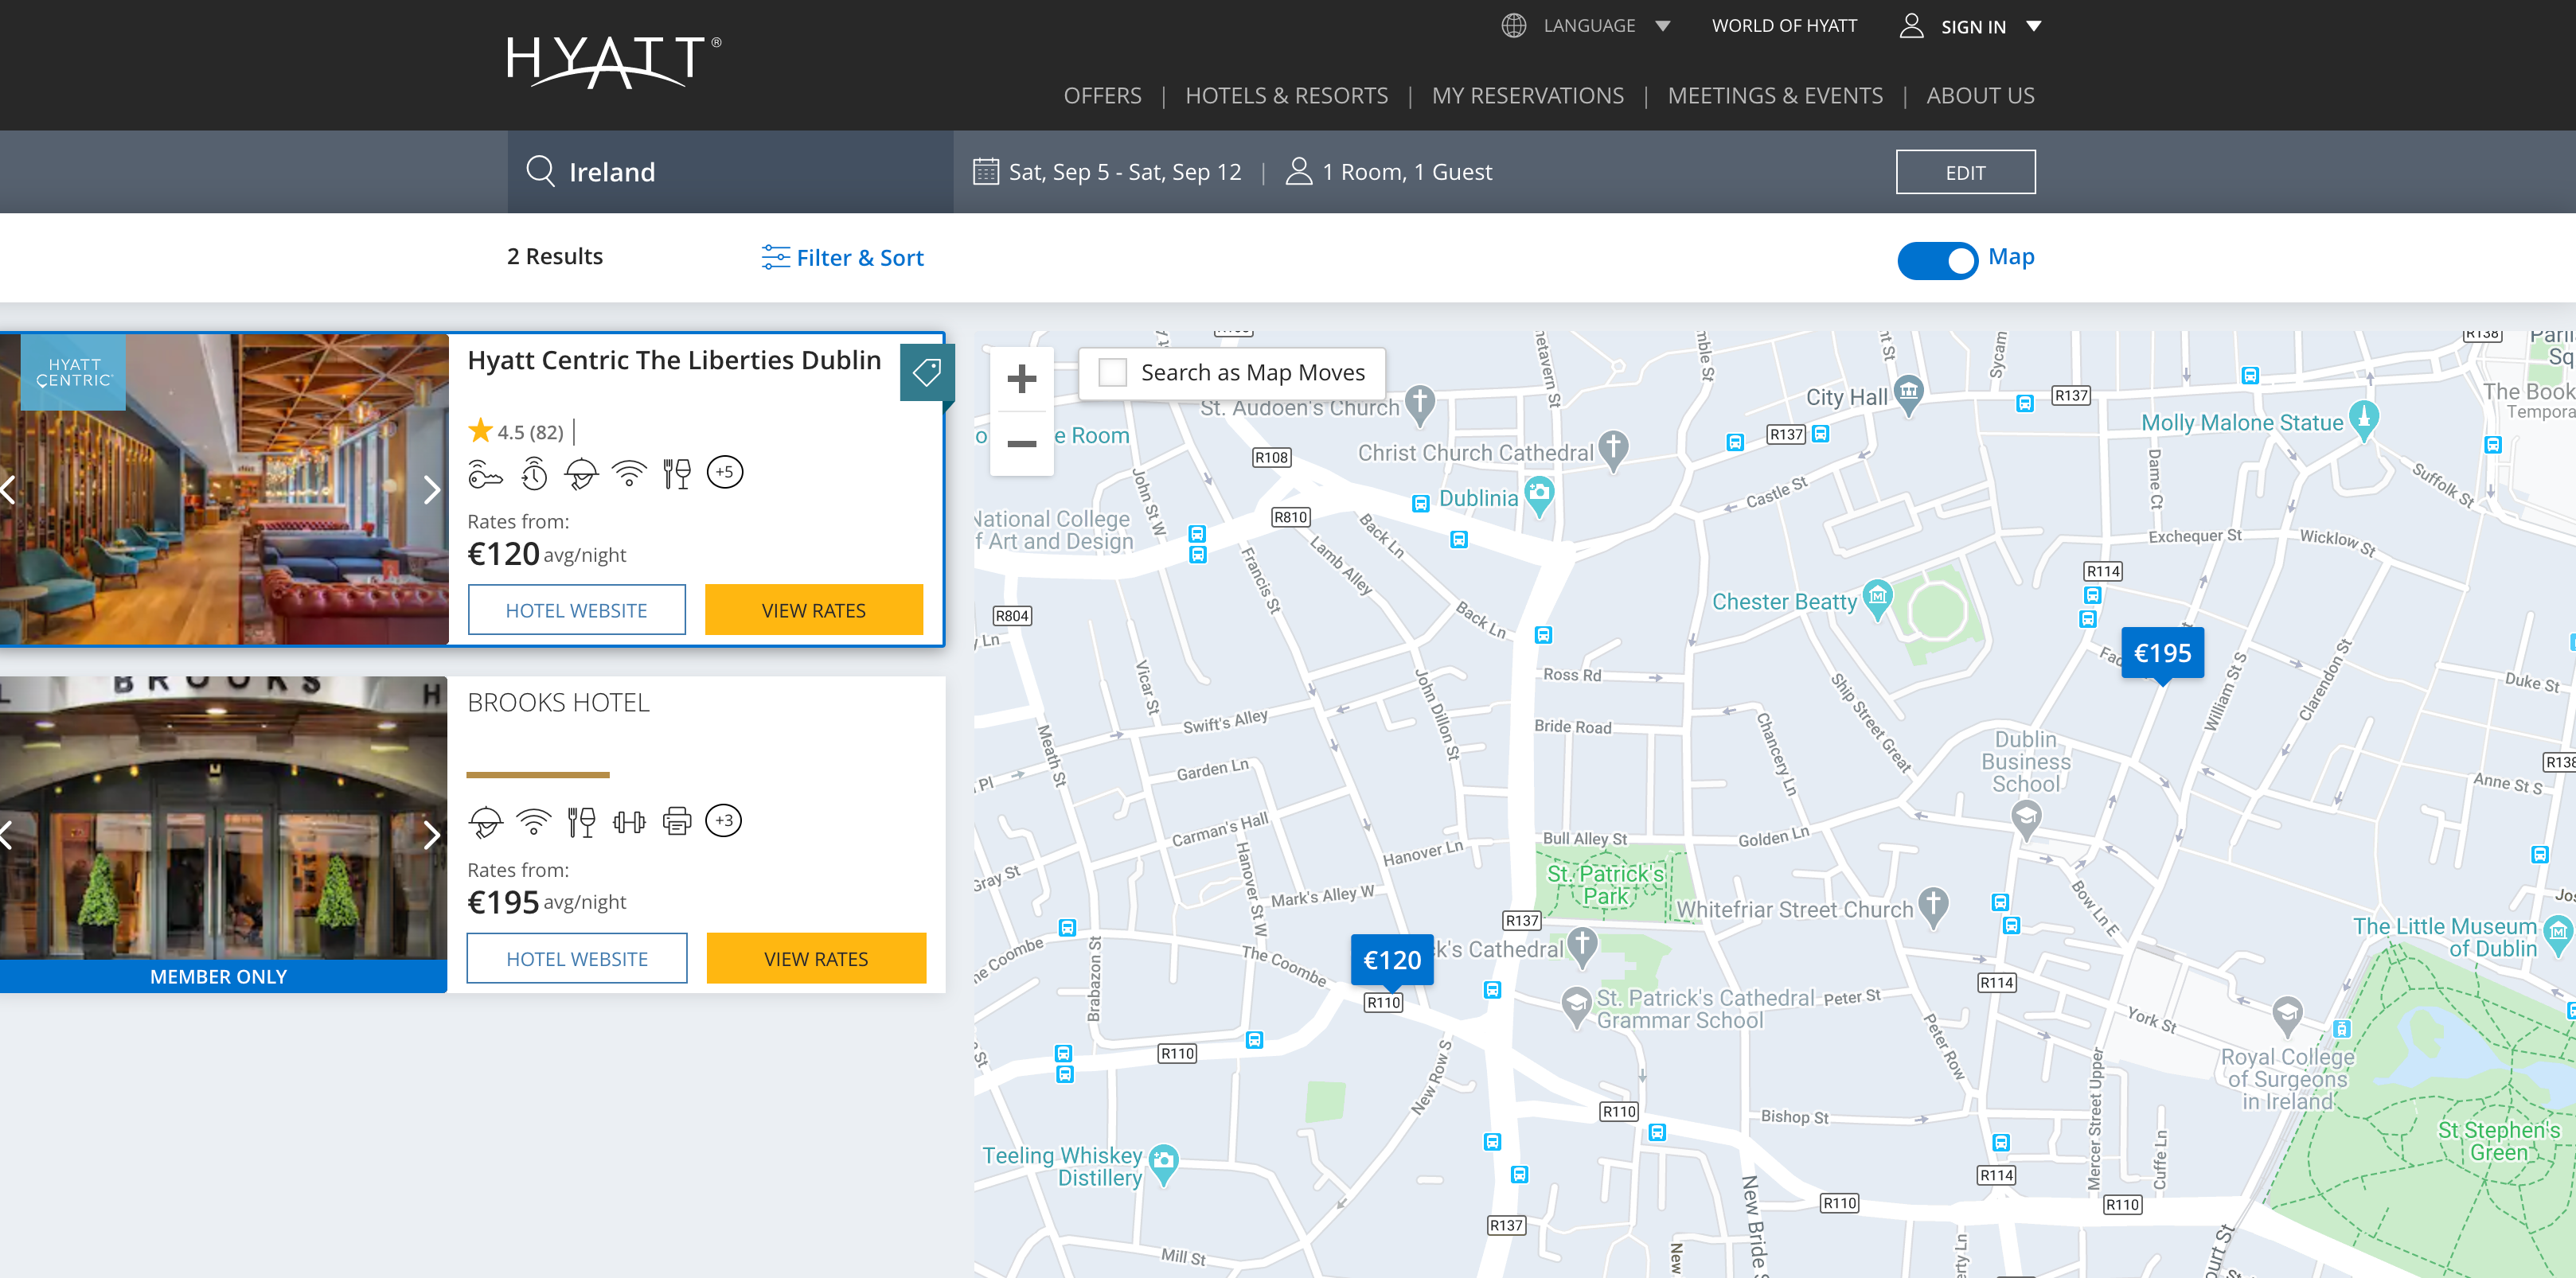Click the special offer tag icon
This screenshot has height=1278, width=2576.
(x=926, y=372)
